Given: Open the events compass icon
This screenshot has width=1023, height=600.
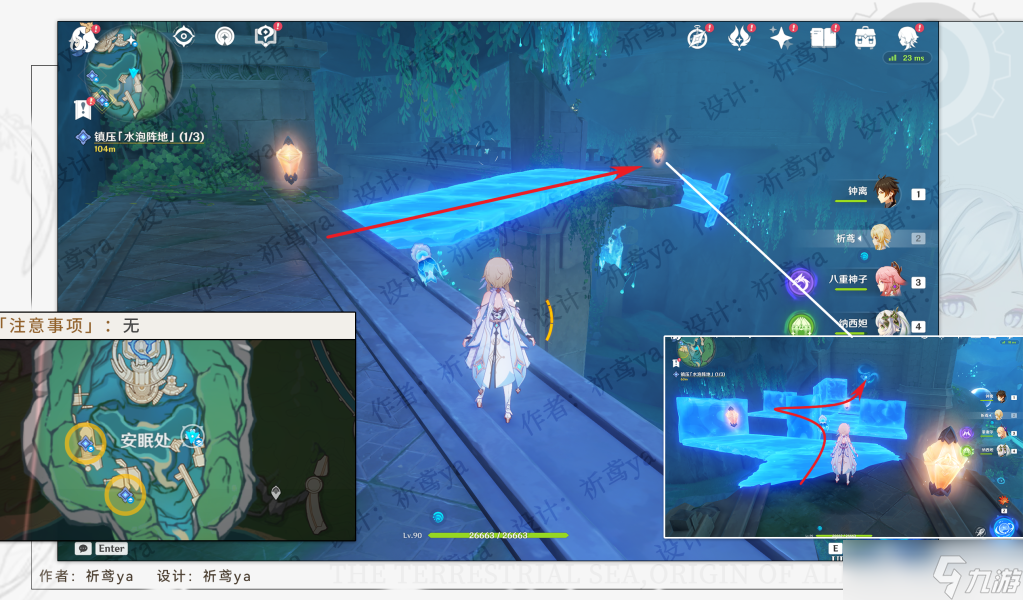Looking at the screenshot, I should [x=697, y=38].
